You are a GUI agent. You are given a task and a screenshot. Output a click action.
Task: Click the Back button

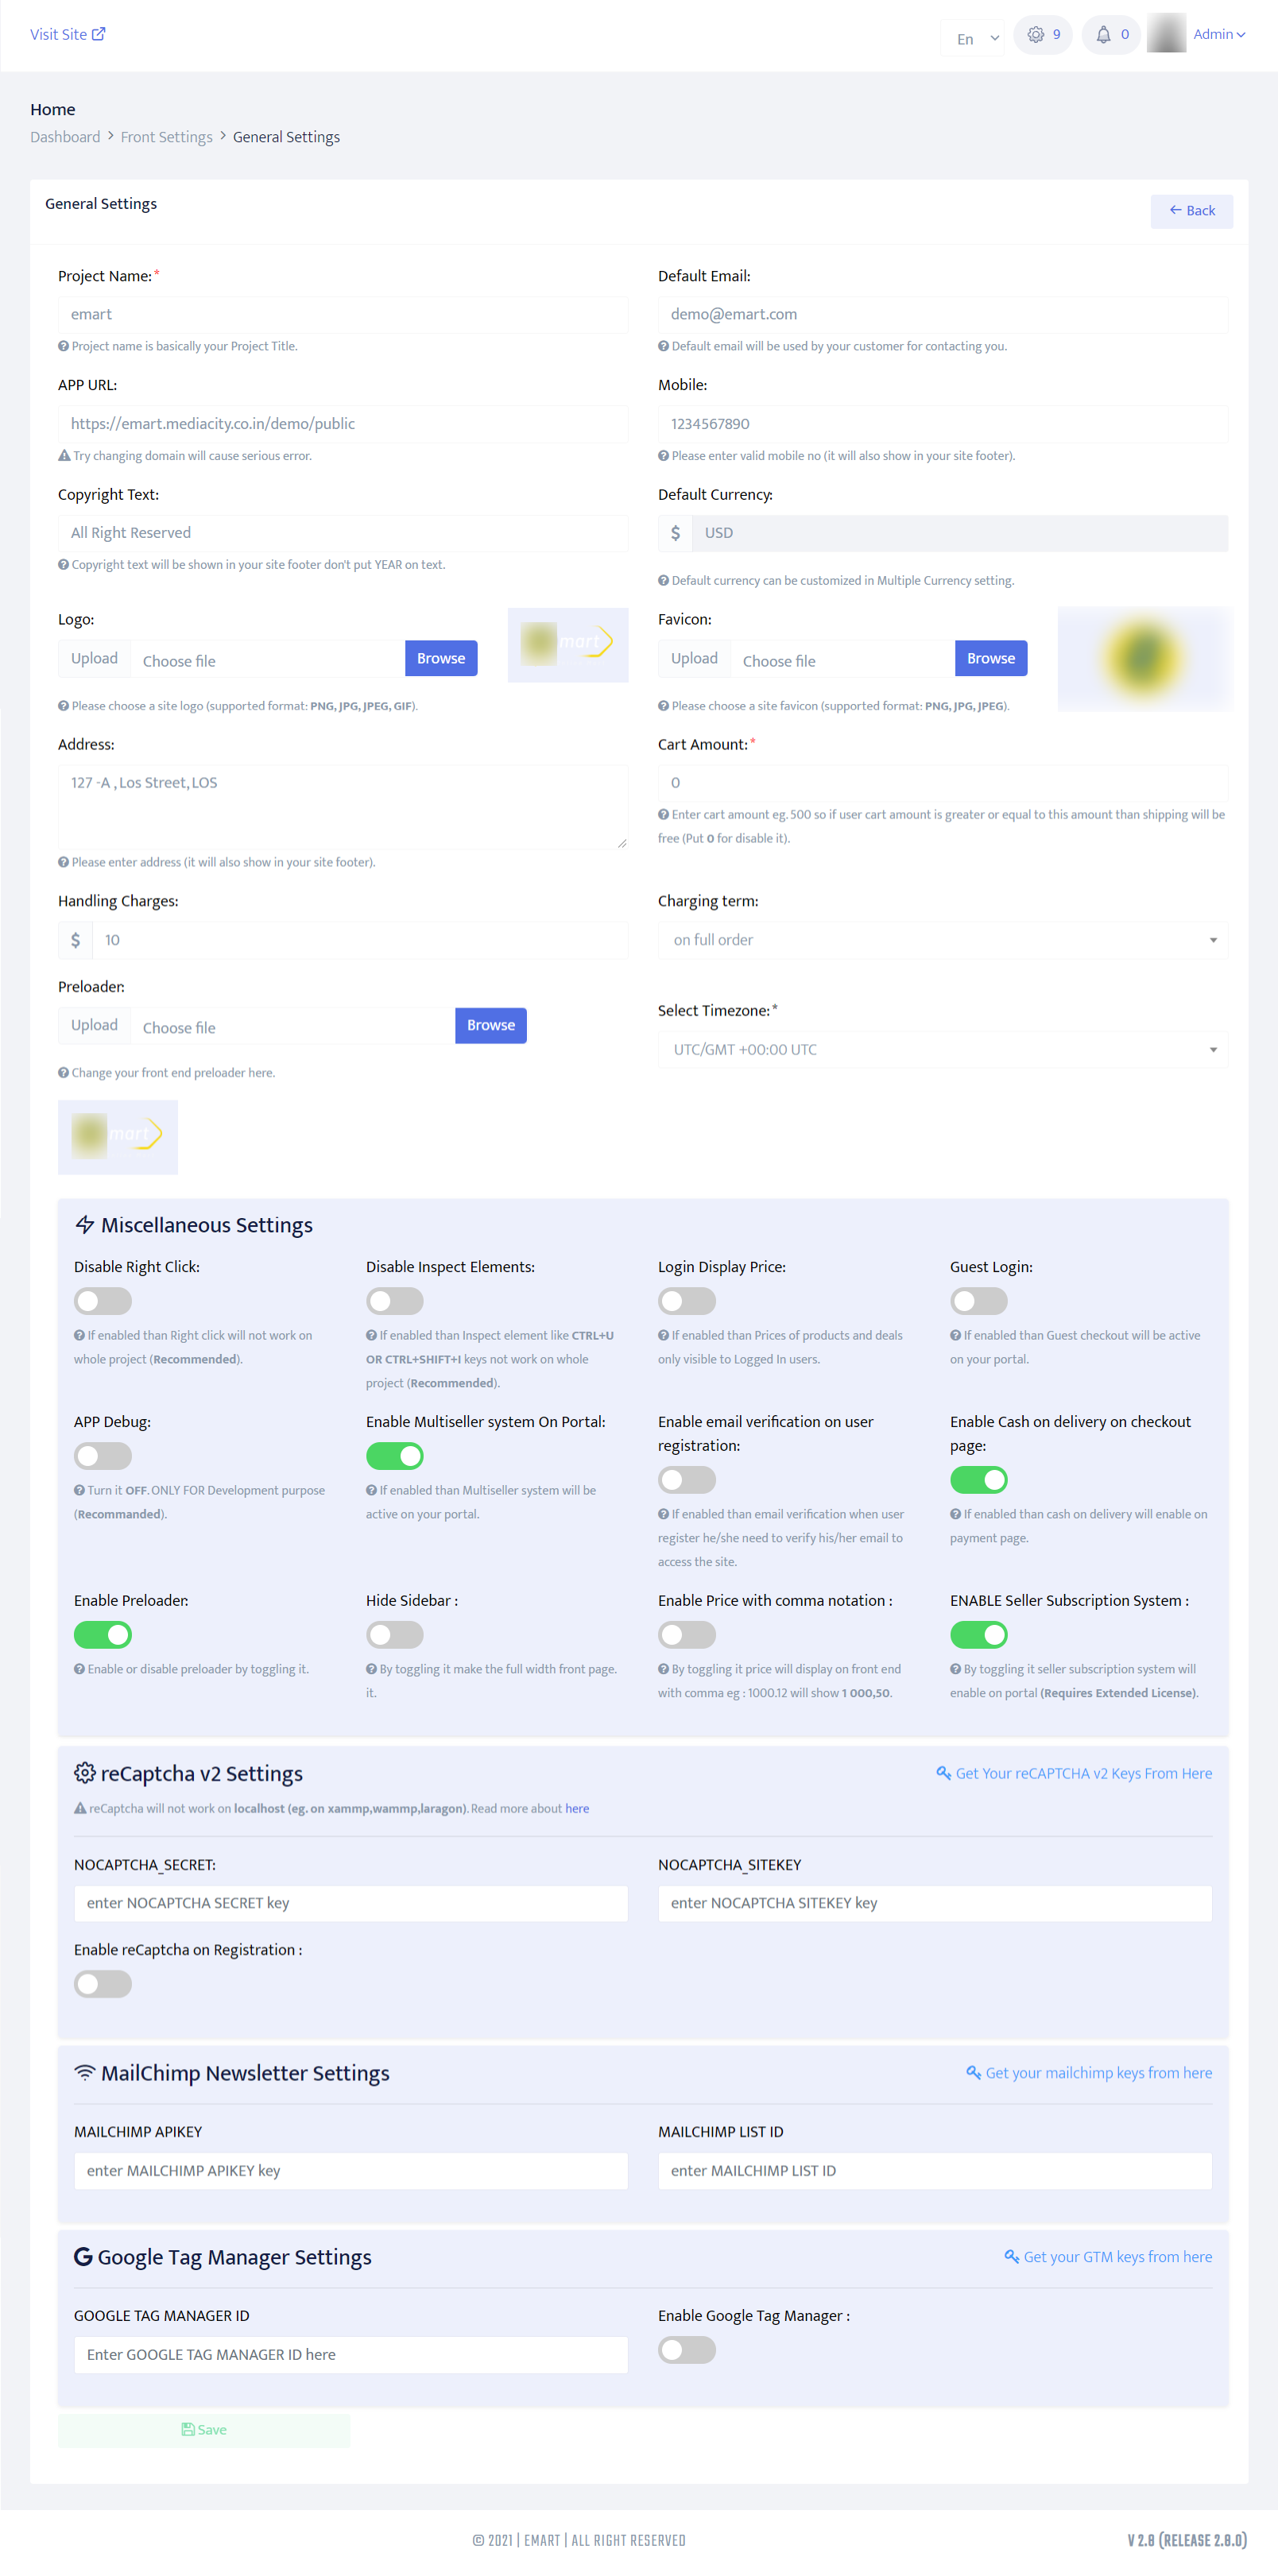click(x=1191, y=211)
